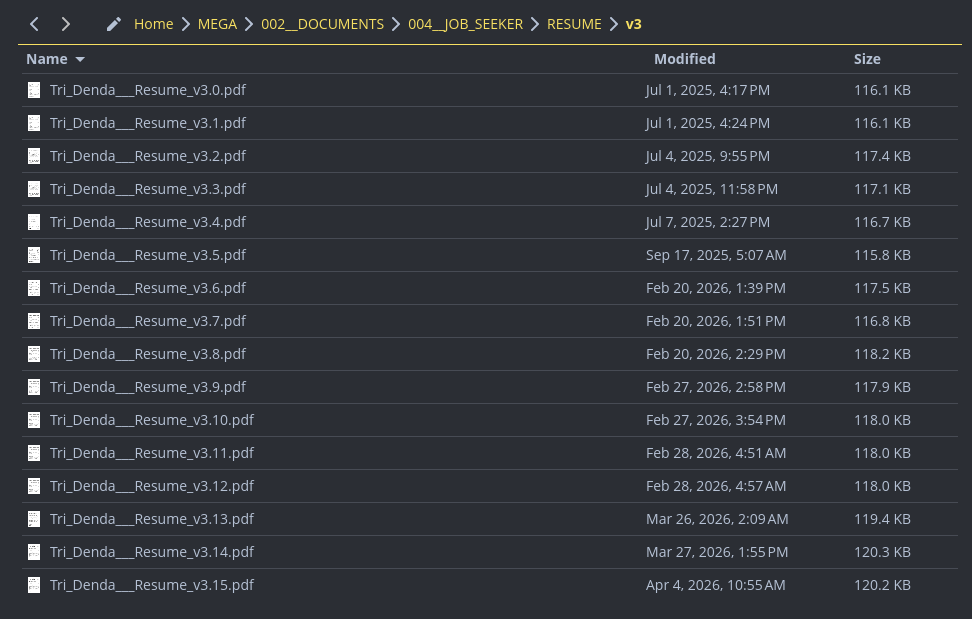Click PDF icon of Resume_v3.5.pdf

34,255
